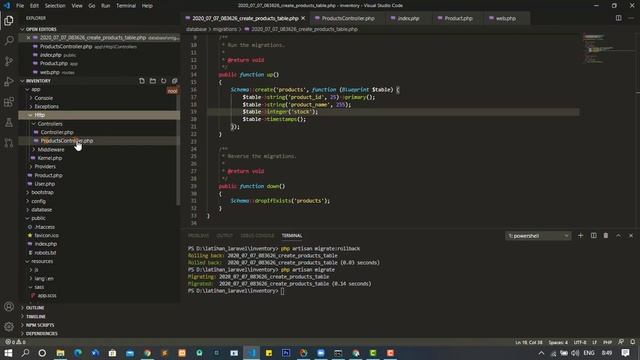Open favicon.ico in public folder
The image size is (640, 360).
[99, 236]
